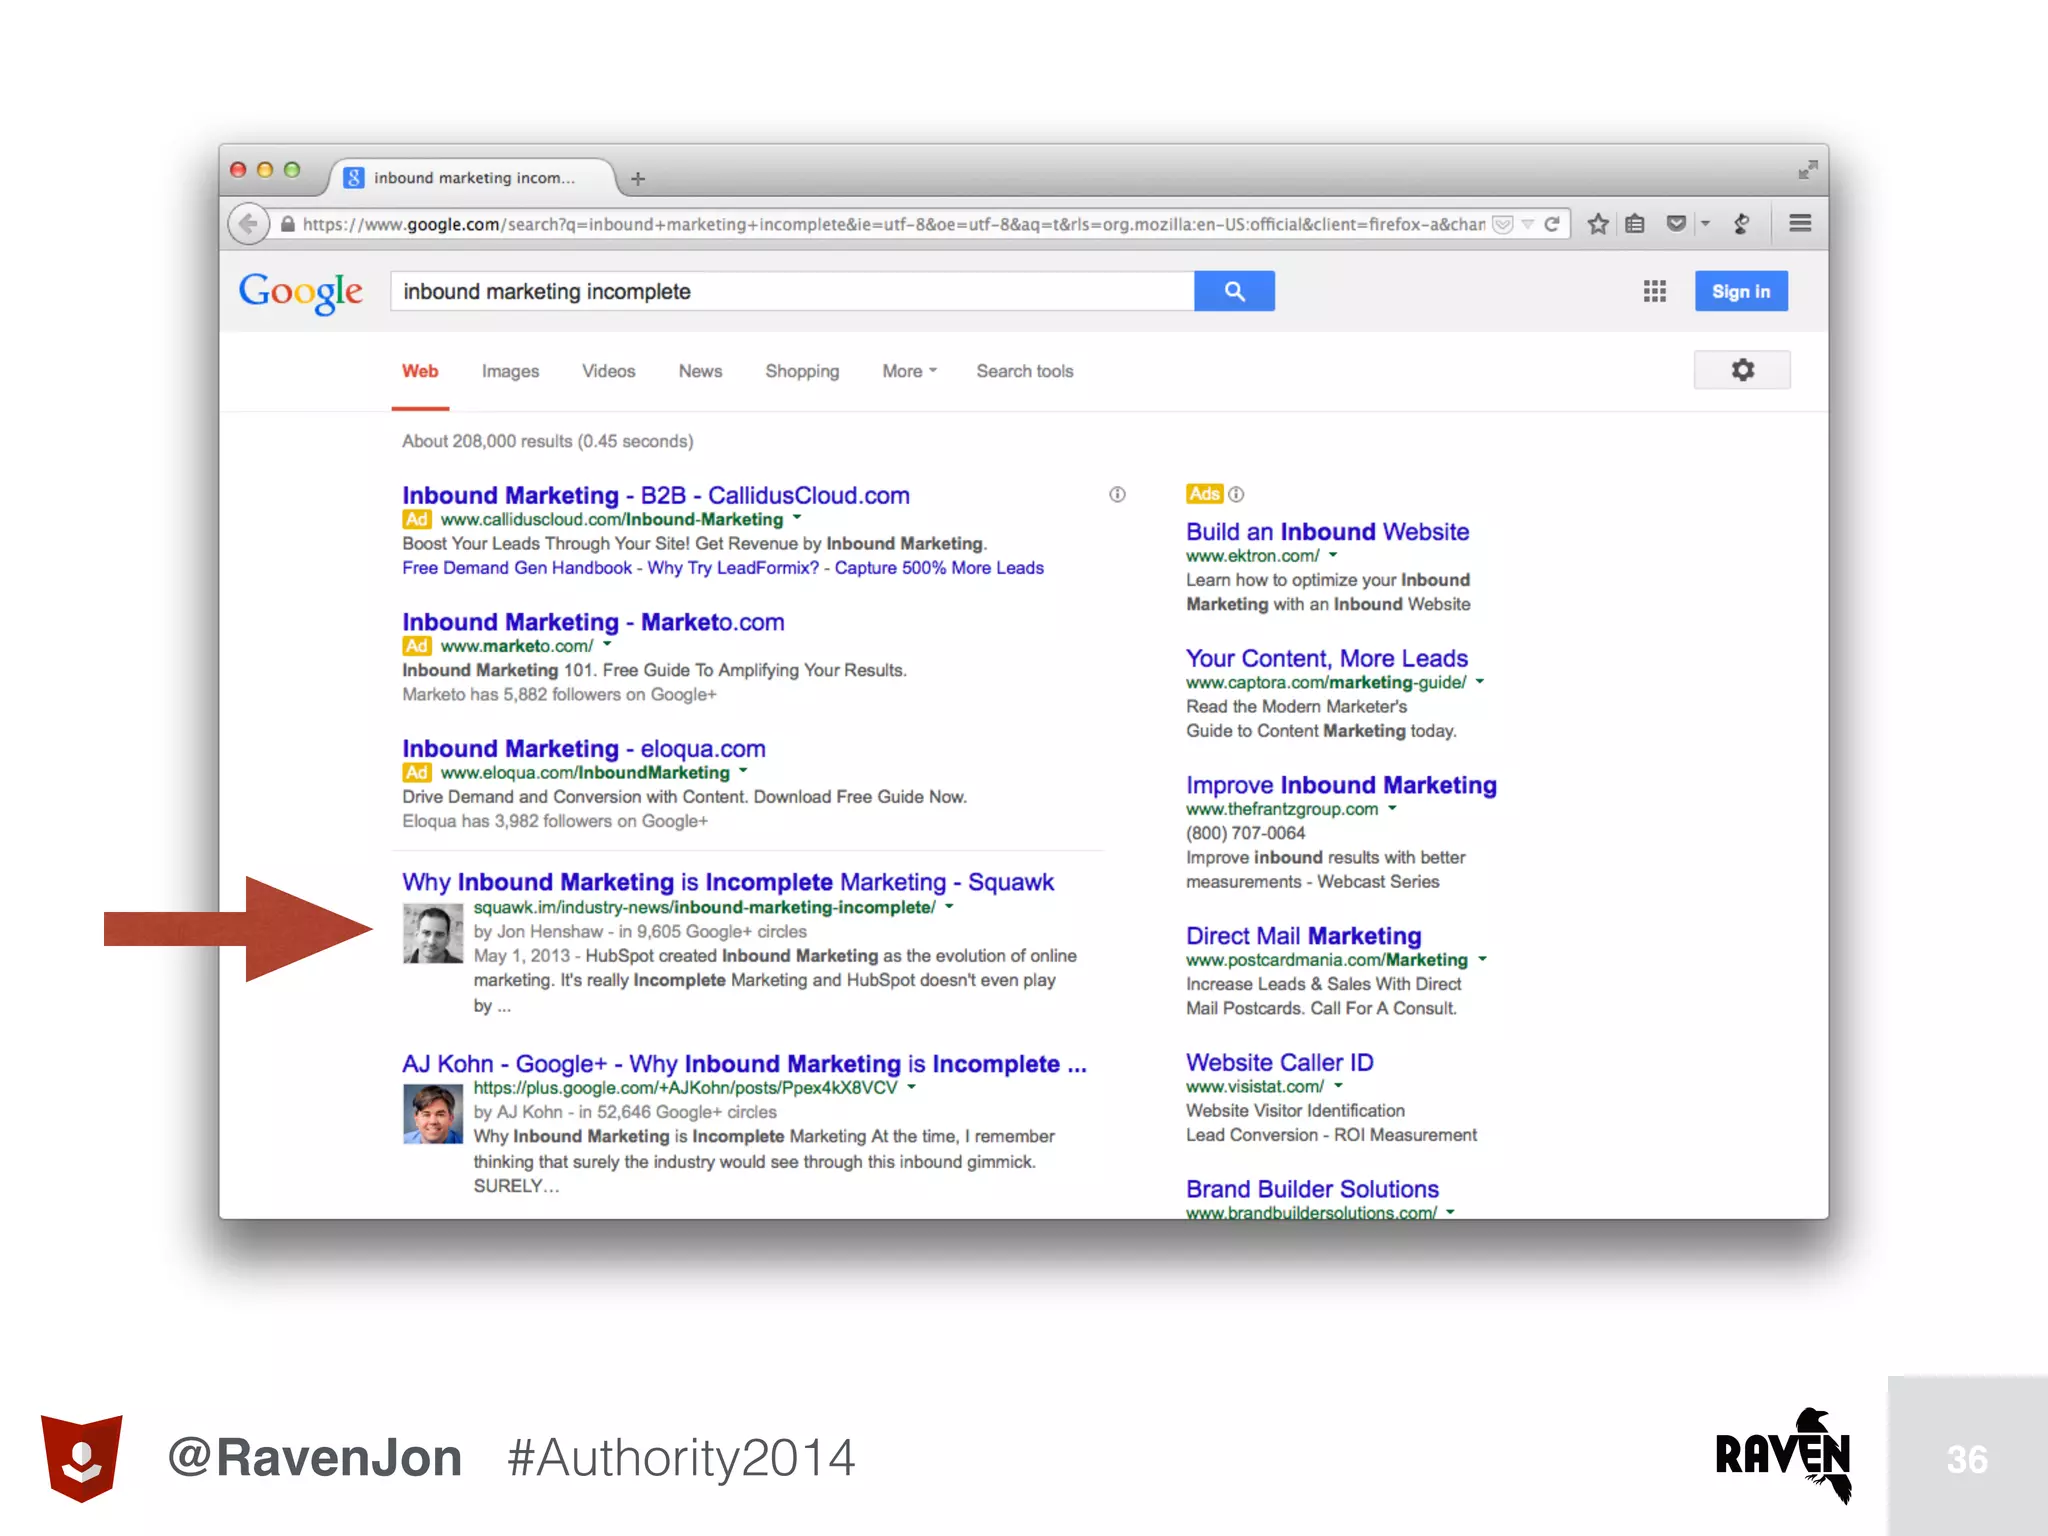The image size is (2048, 1536).
Task: Open a new tab with plus icon
Action: [638, 179]
